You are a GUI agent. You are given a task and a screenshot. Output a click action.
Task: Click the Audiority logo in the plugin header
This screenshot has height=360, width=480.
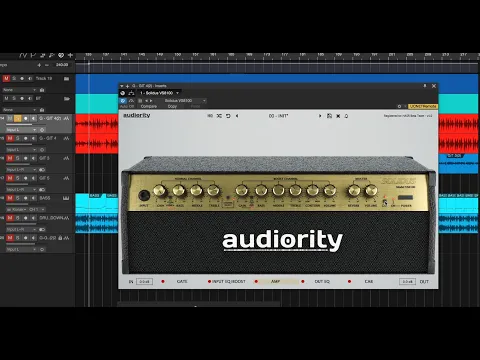point(137,115)
